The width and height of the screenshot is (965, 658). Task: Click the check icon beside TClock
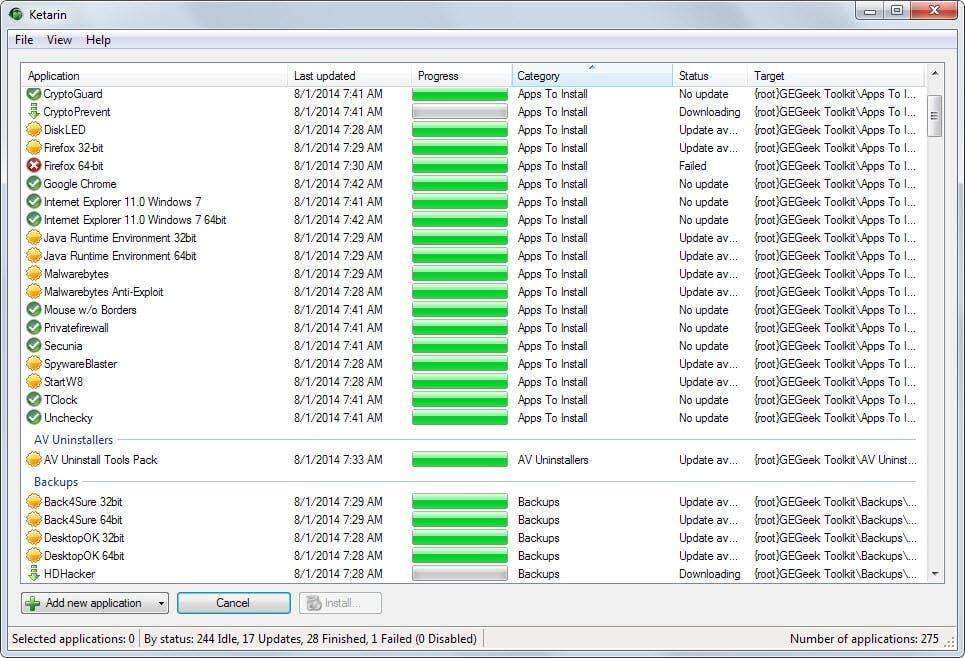tap(34, 399)
